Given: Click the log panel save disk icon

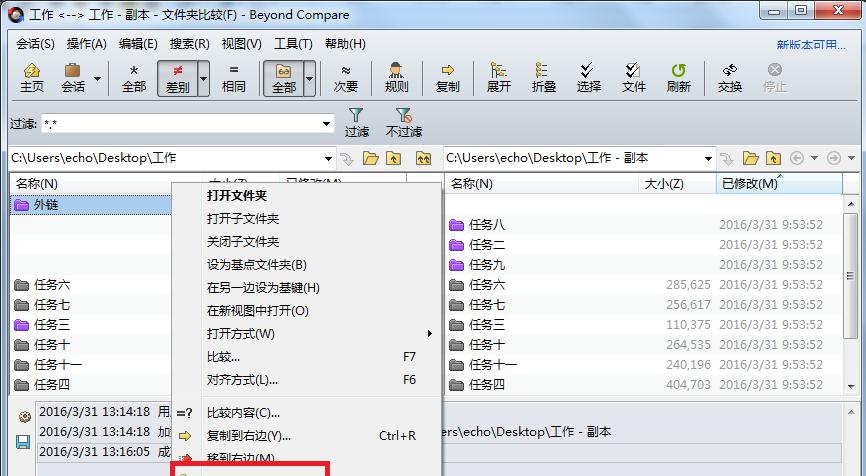Looking at the screenshot, I should tap(23, 442).
